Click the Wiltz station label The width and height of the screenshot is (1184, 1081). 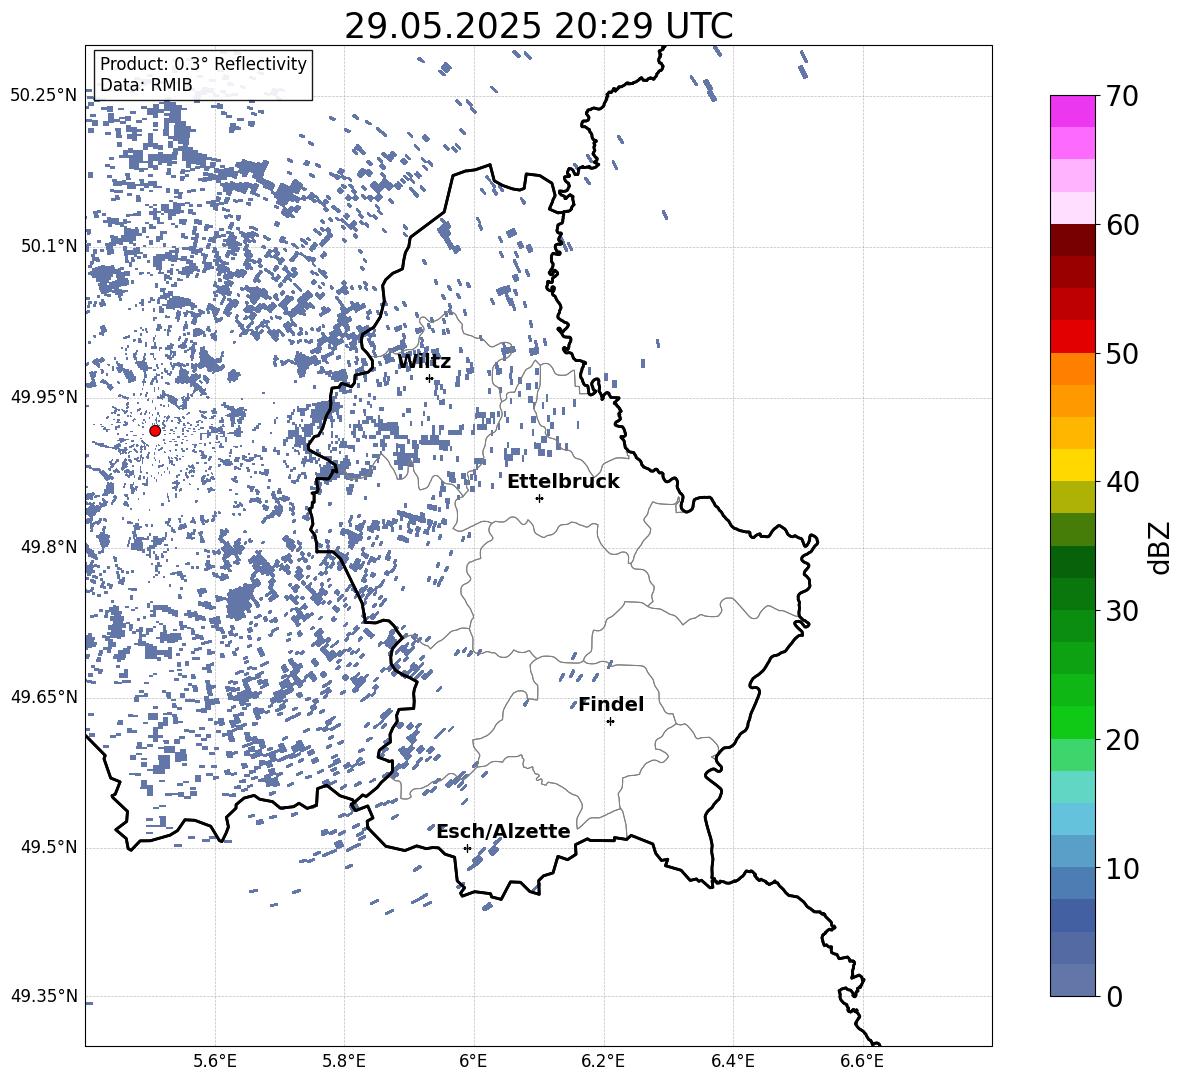424,362
